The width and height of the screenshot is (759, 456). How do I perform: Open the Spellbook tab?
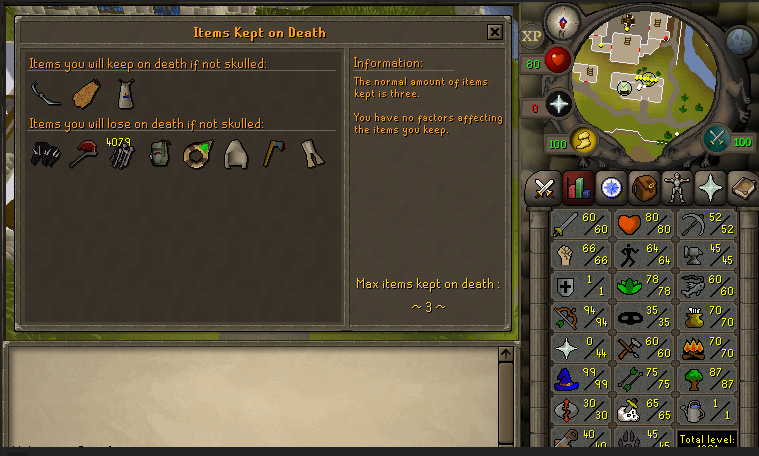coord(743,188)
